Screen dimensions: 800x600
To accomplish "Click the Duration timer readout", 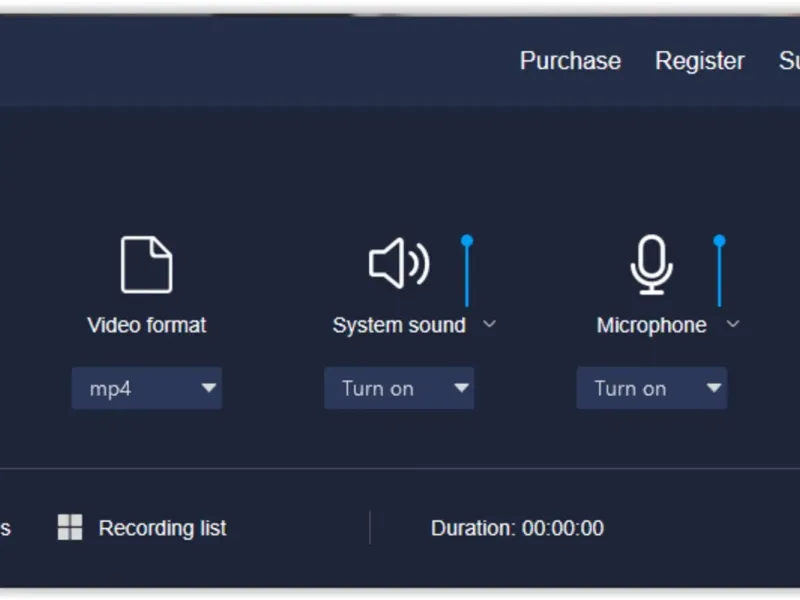I will [x=517, y=528].
